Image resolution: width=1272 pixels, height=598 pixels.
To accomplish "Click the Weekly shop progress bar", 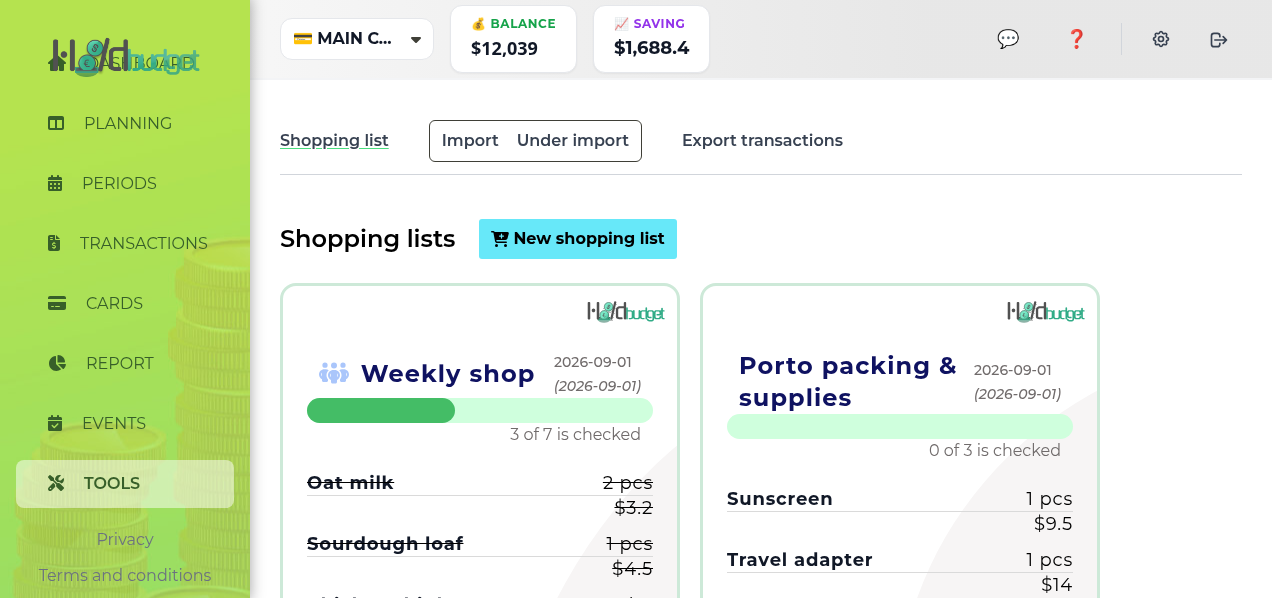I will click(x=480, y=410).
